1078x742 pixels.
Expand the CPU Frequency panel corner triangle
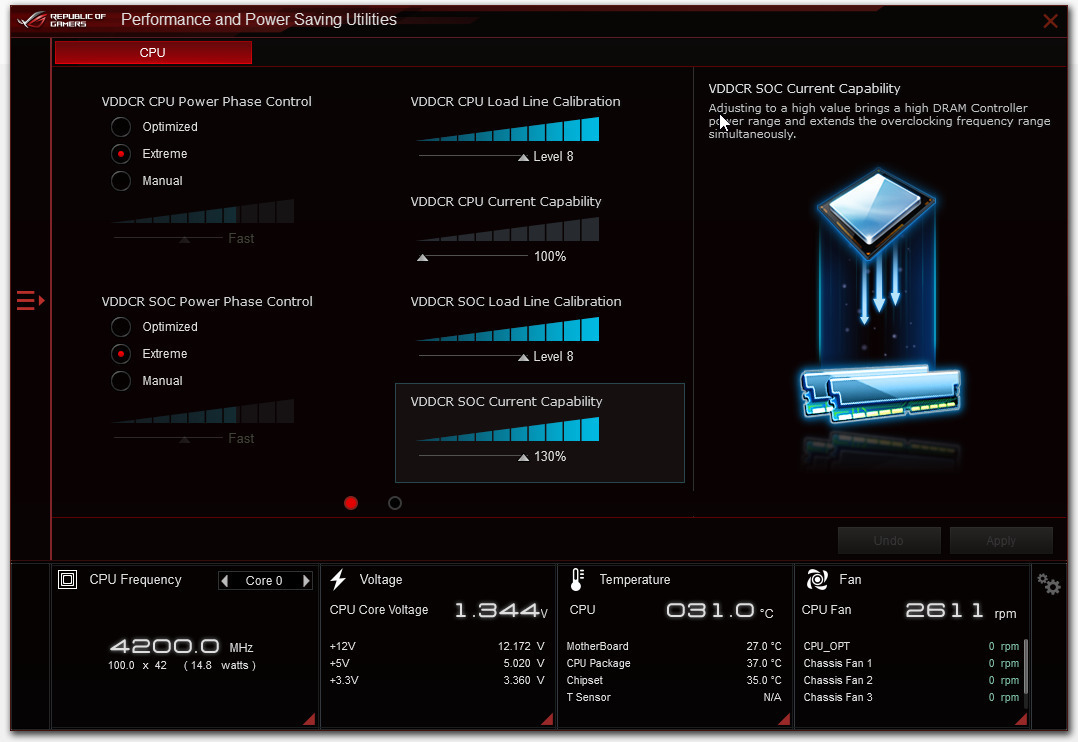(309, 719)
